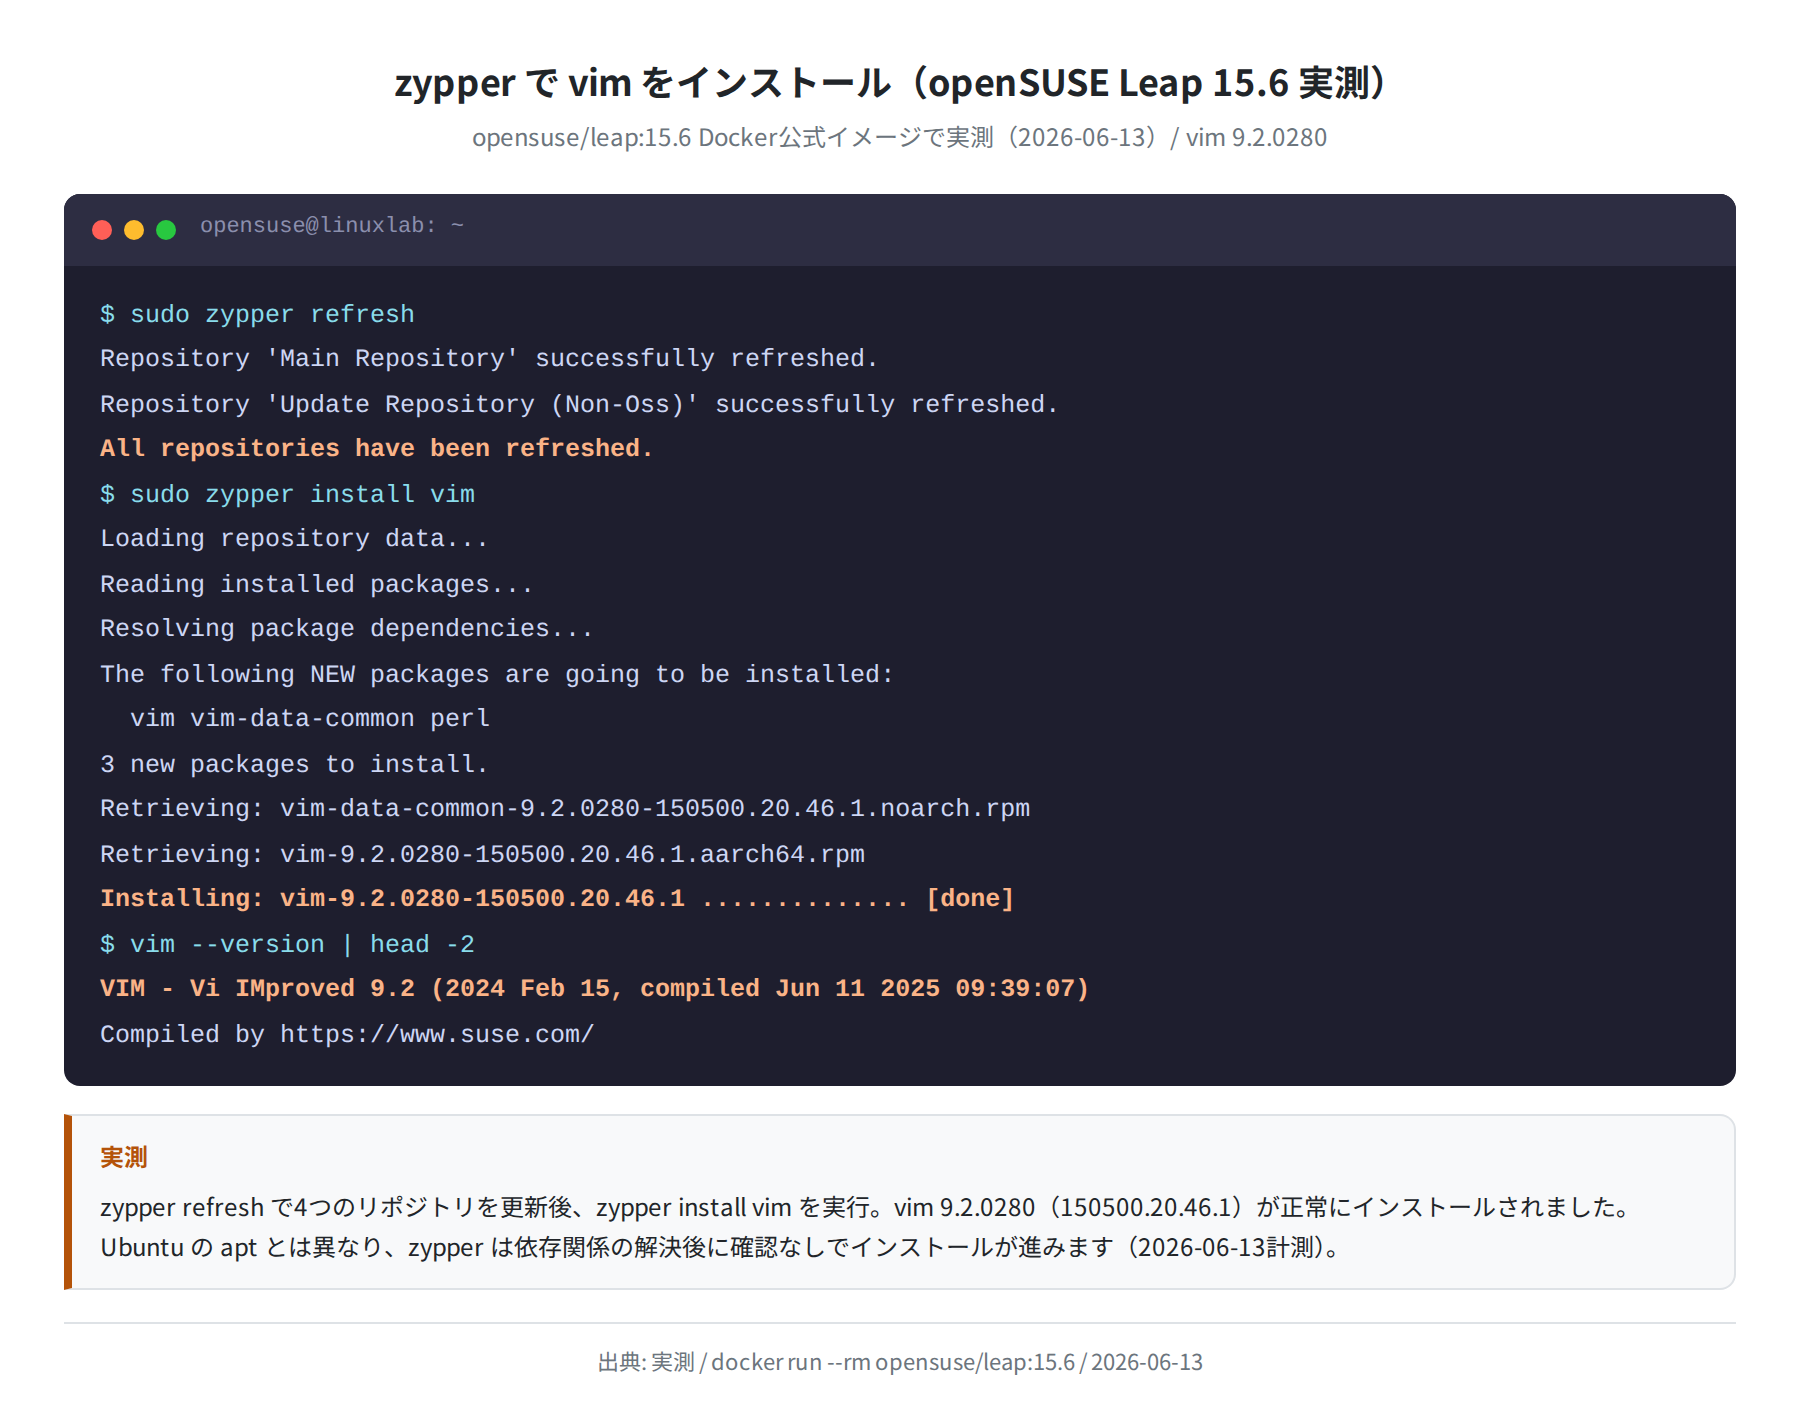This screenshot has width=1800, height=1416.
Task: Click '3 new packages to install.' line
Action: coord(294,764)
